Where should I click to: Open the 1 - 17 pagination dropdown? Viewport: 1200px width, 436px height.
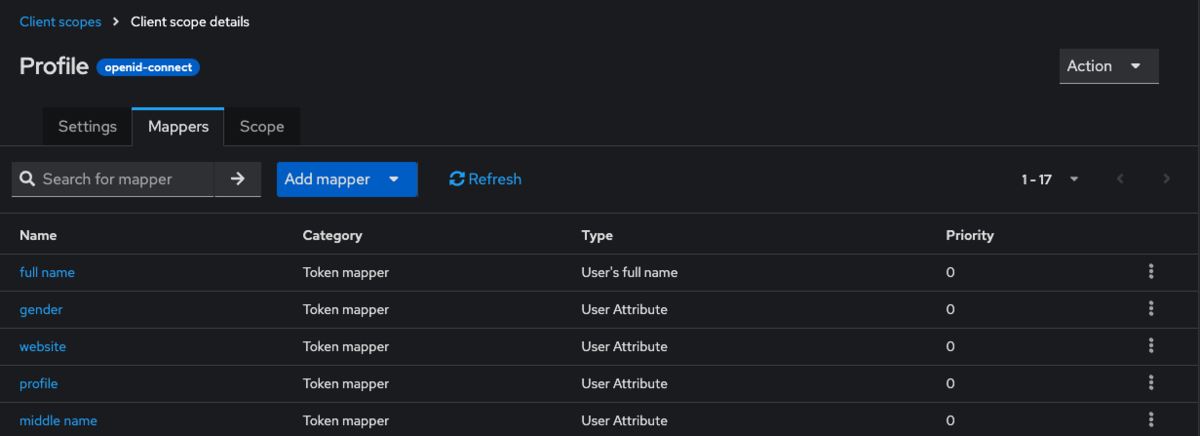coord(1050,179)
